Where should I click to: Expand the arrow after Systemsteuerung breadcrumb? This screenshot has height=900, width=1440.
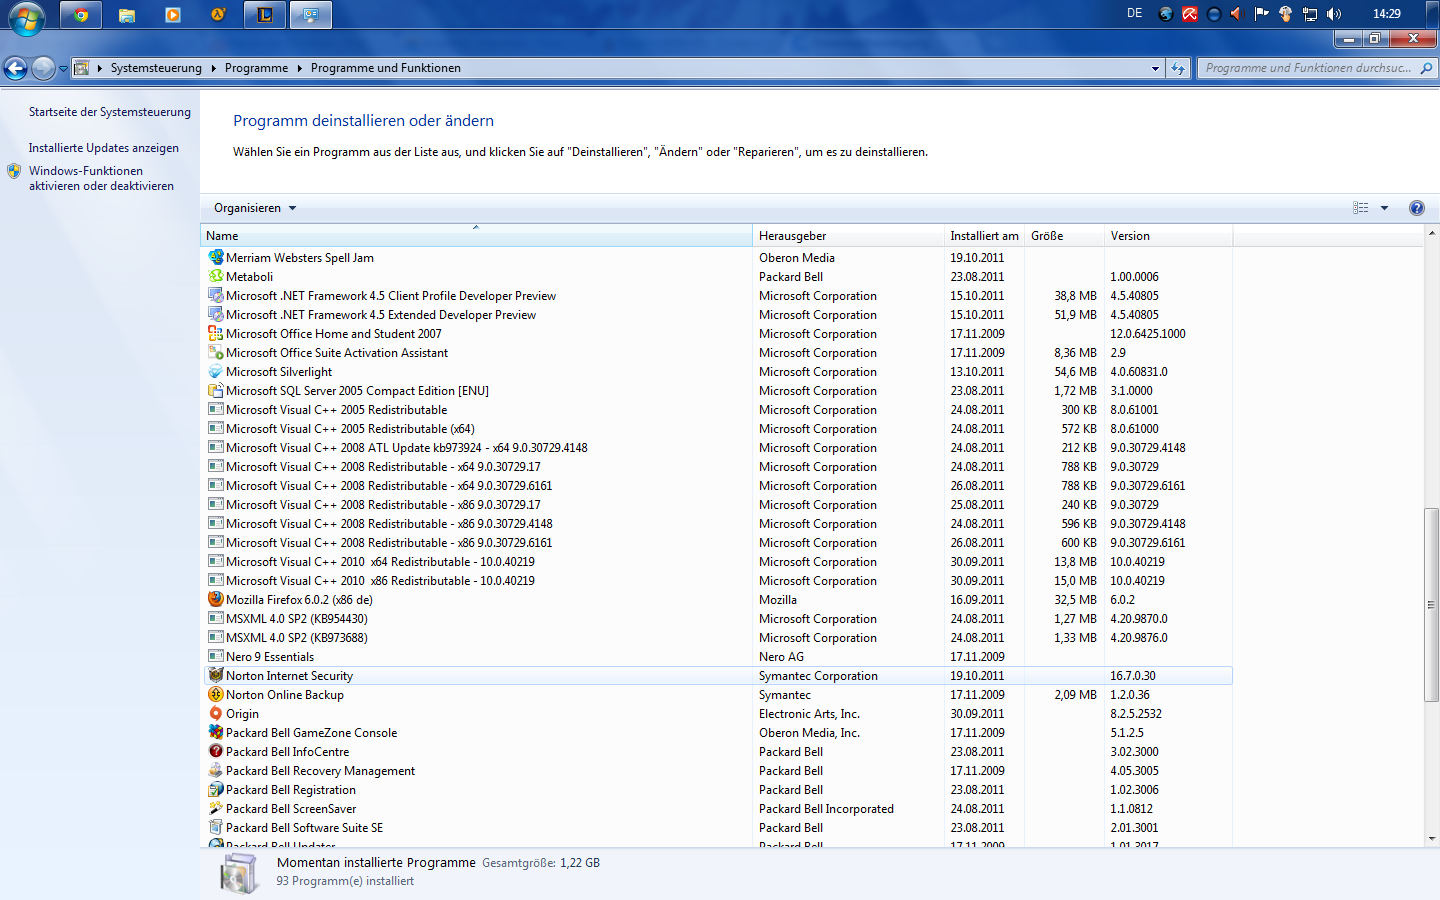click(x=214, y=68)
